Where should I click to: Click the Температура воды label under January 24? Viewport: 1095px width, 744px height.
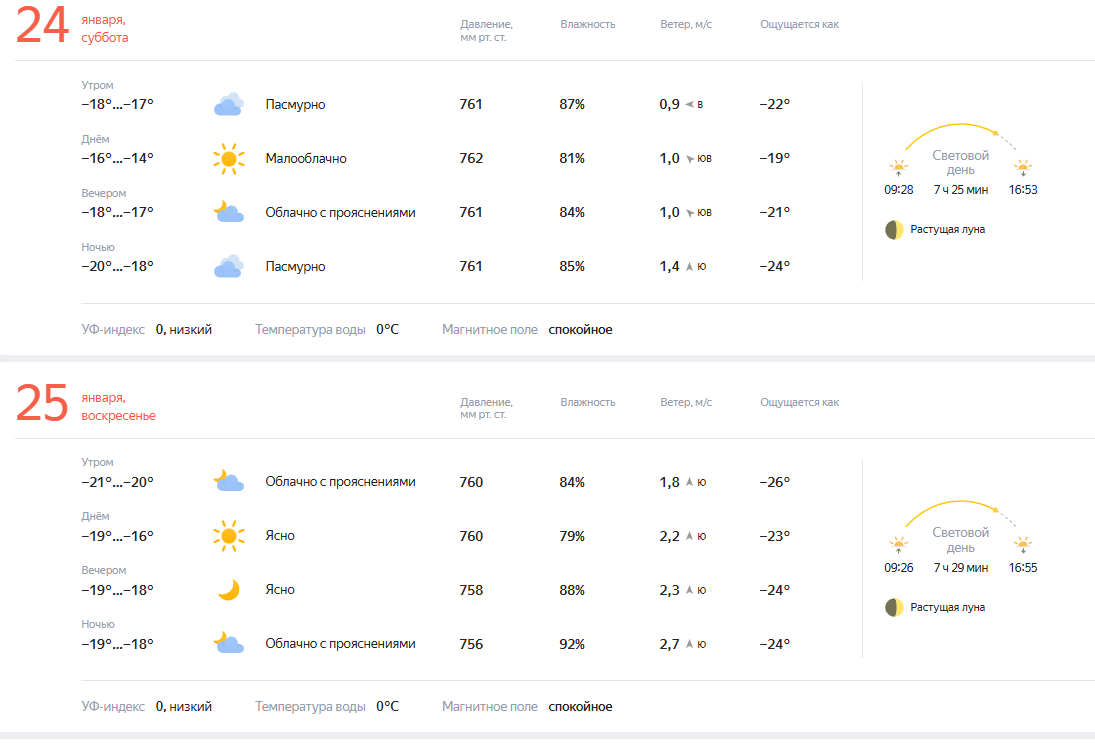point(310,329)
